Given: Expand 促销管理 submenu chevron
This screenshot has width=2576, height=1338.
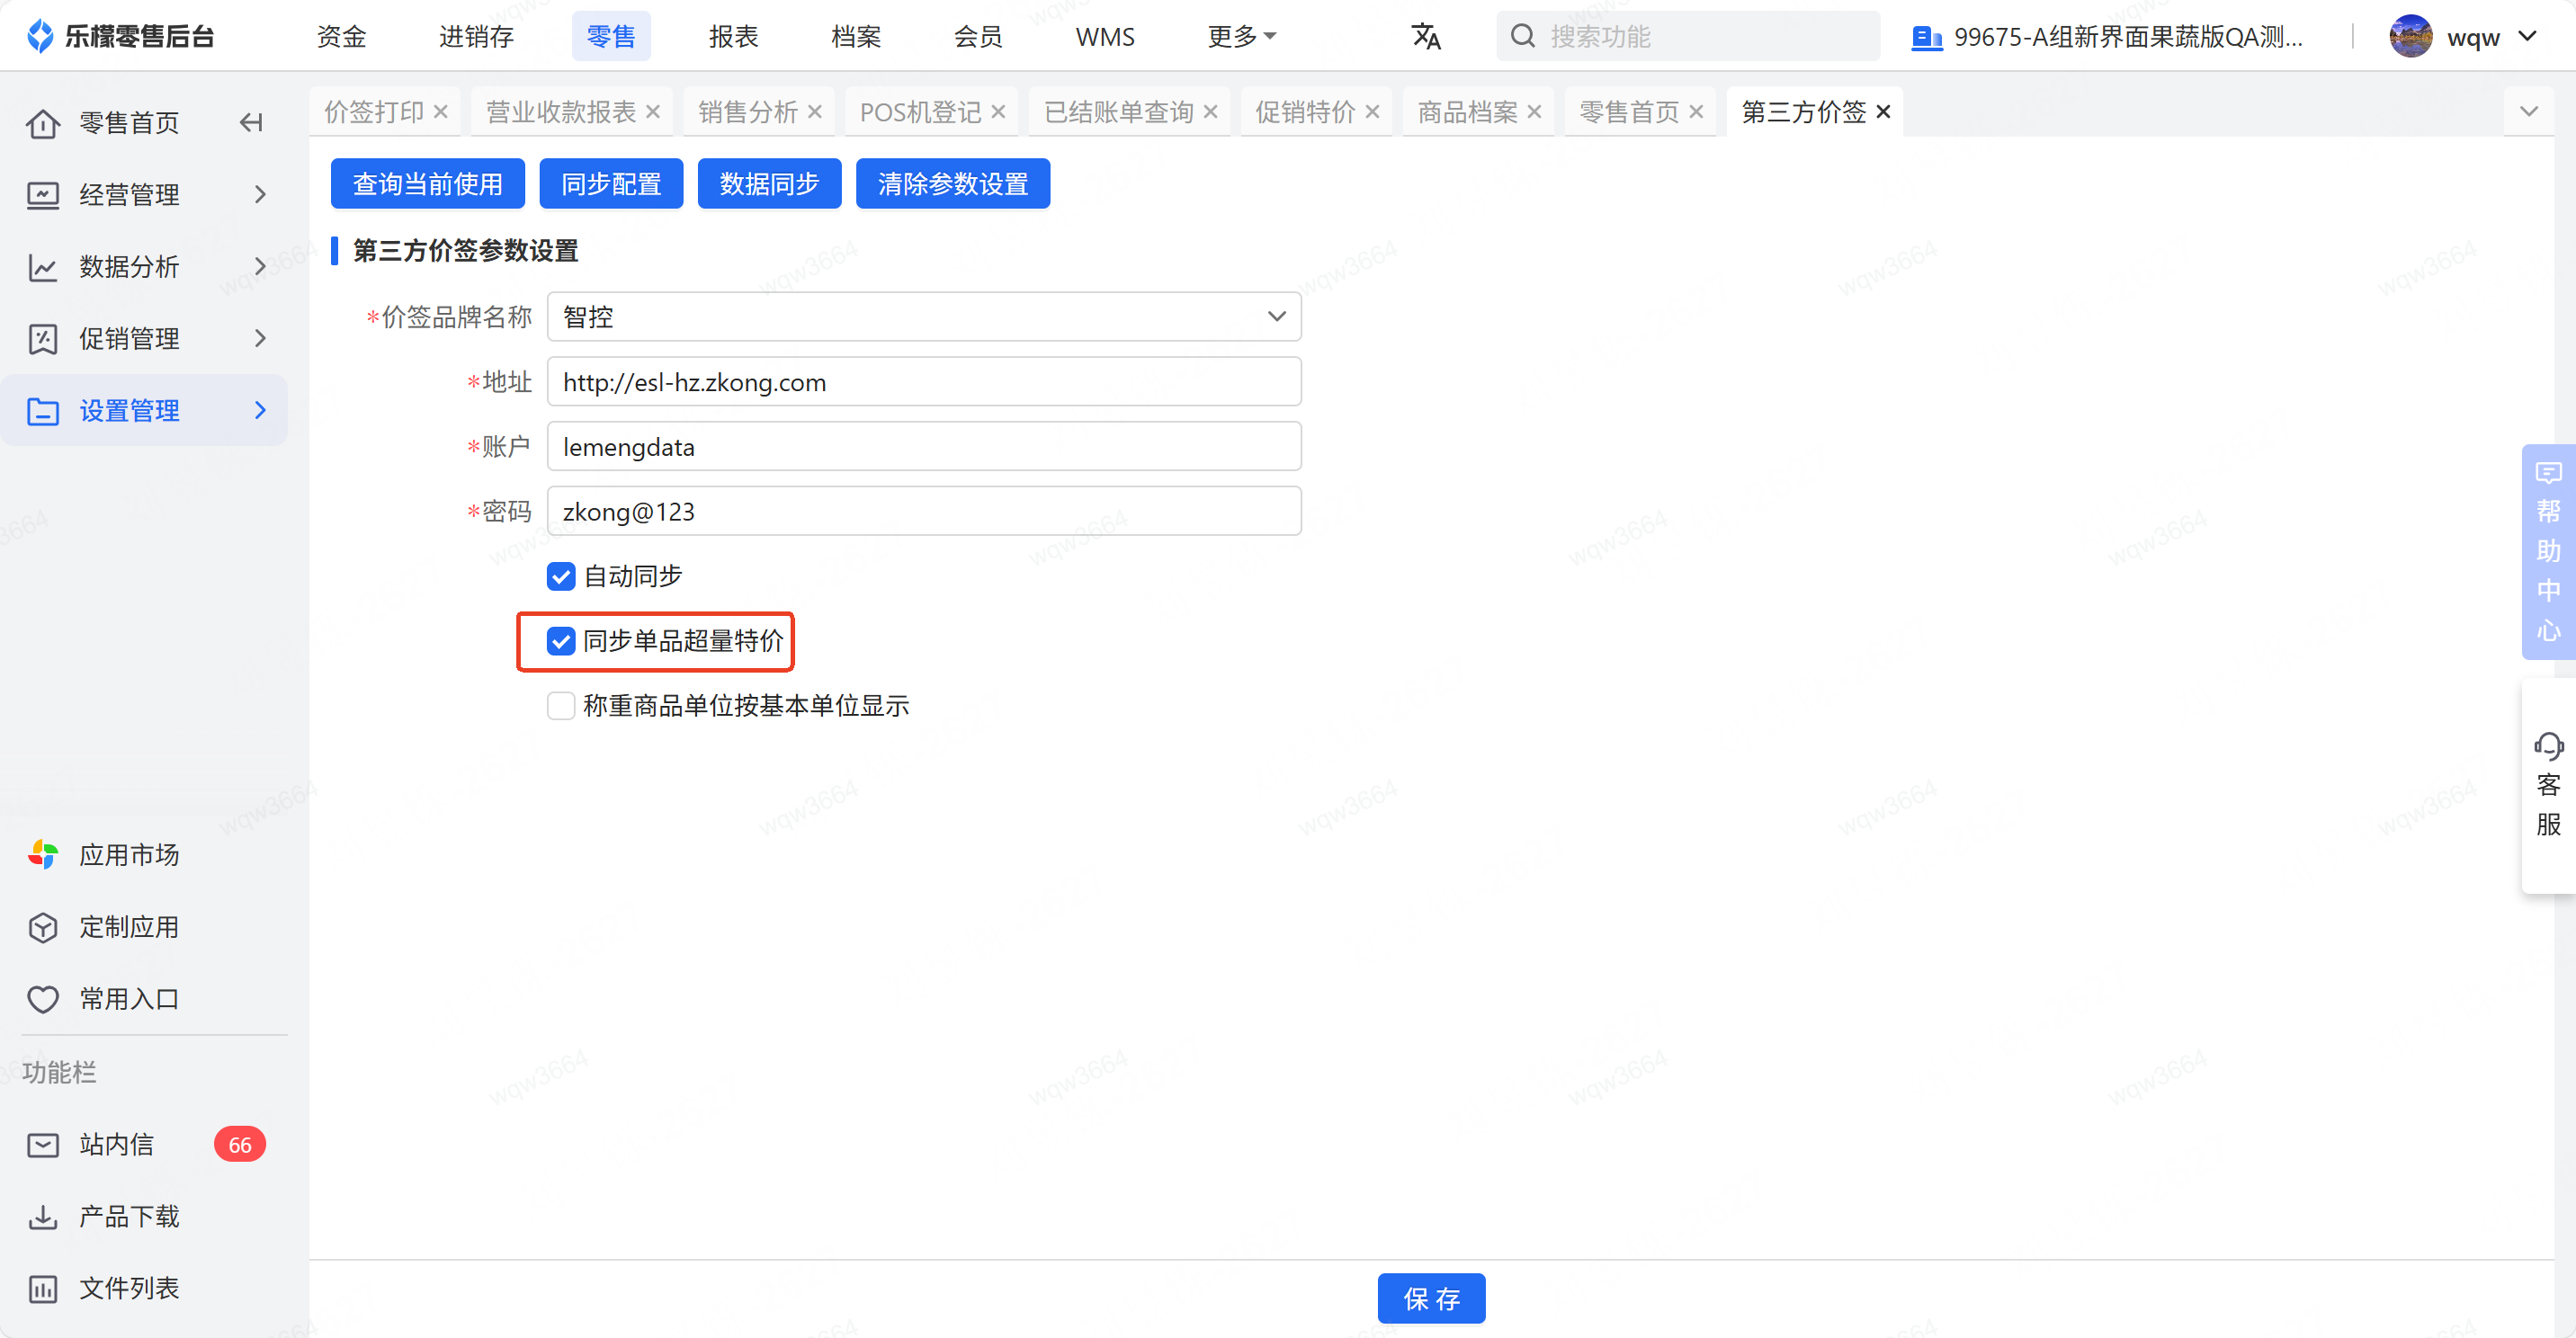Looking at the screenshot, I should (x=260, y=339).
